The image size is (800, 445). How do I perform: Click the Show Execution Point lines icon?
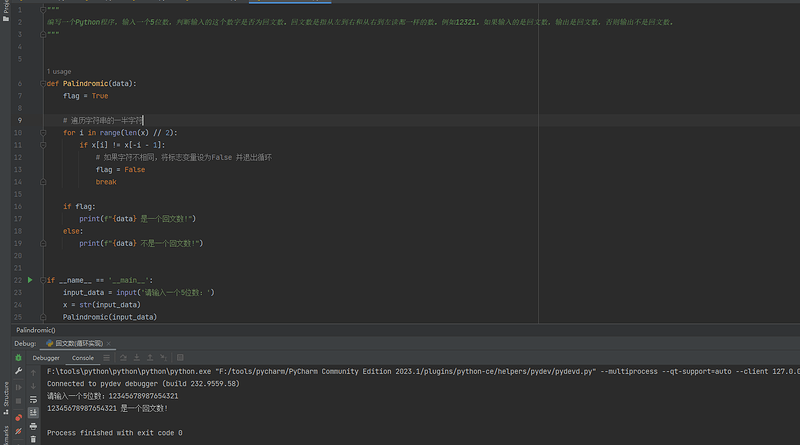[106, 358]
